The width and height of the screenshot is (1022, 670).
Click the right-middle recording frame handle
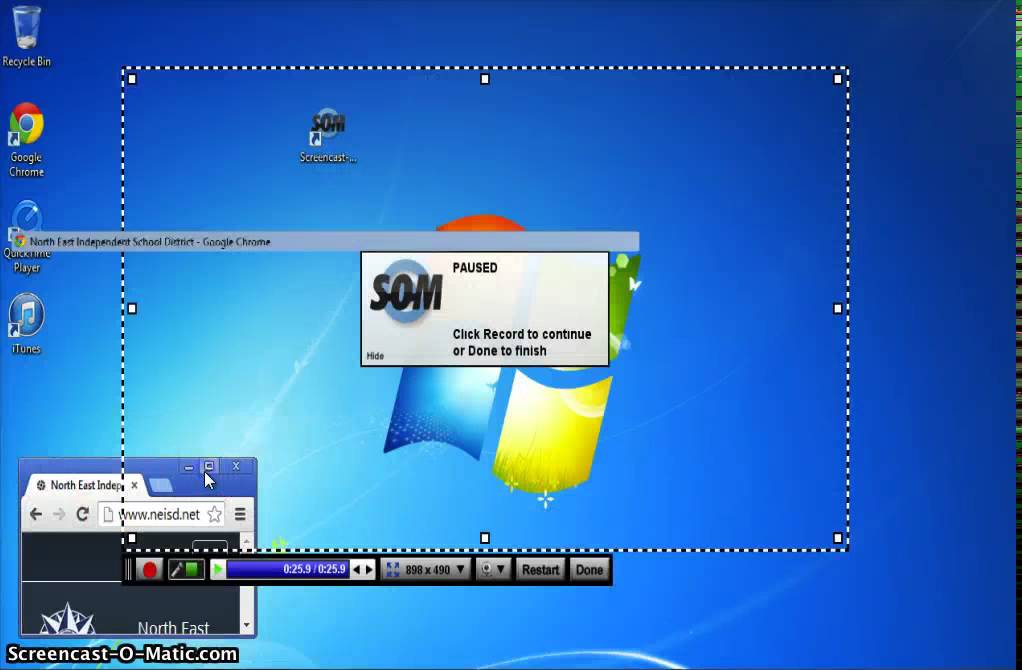[838, 308]
